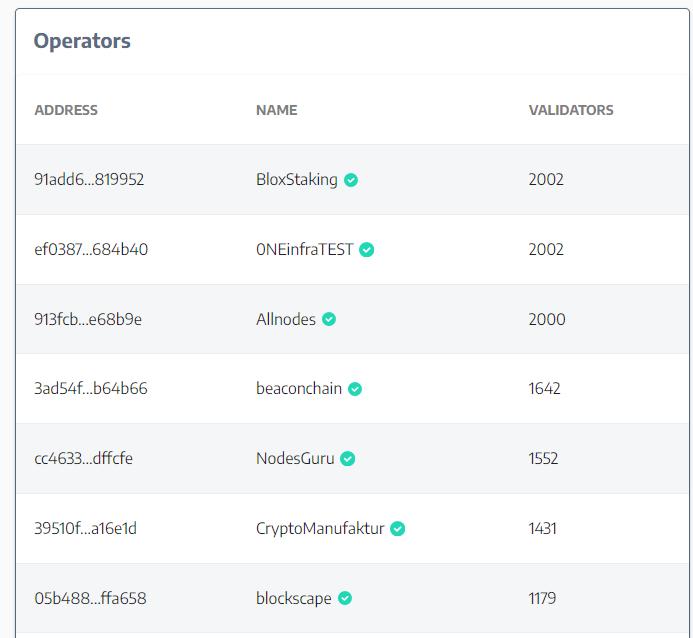Click the verified checkmark next to Allnodes
Viewport: 693px width, 638px height.
click(x=329, y=320)
